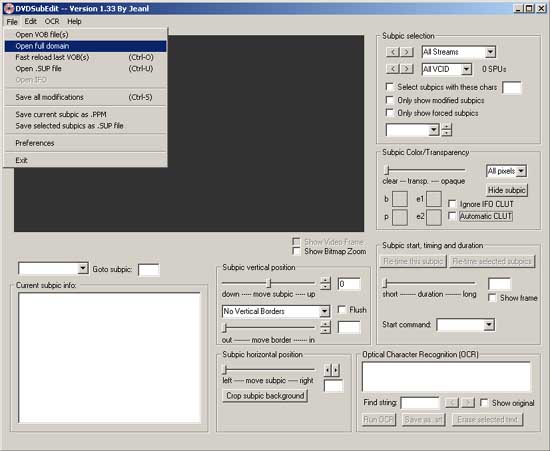Open the All pixels dropdown
Image resolution: width=550 pixels, height=451 pixels.
point(521,171)
